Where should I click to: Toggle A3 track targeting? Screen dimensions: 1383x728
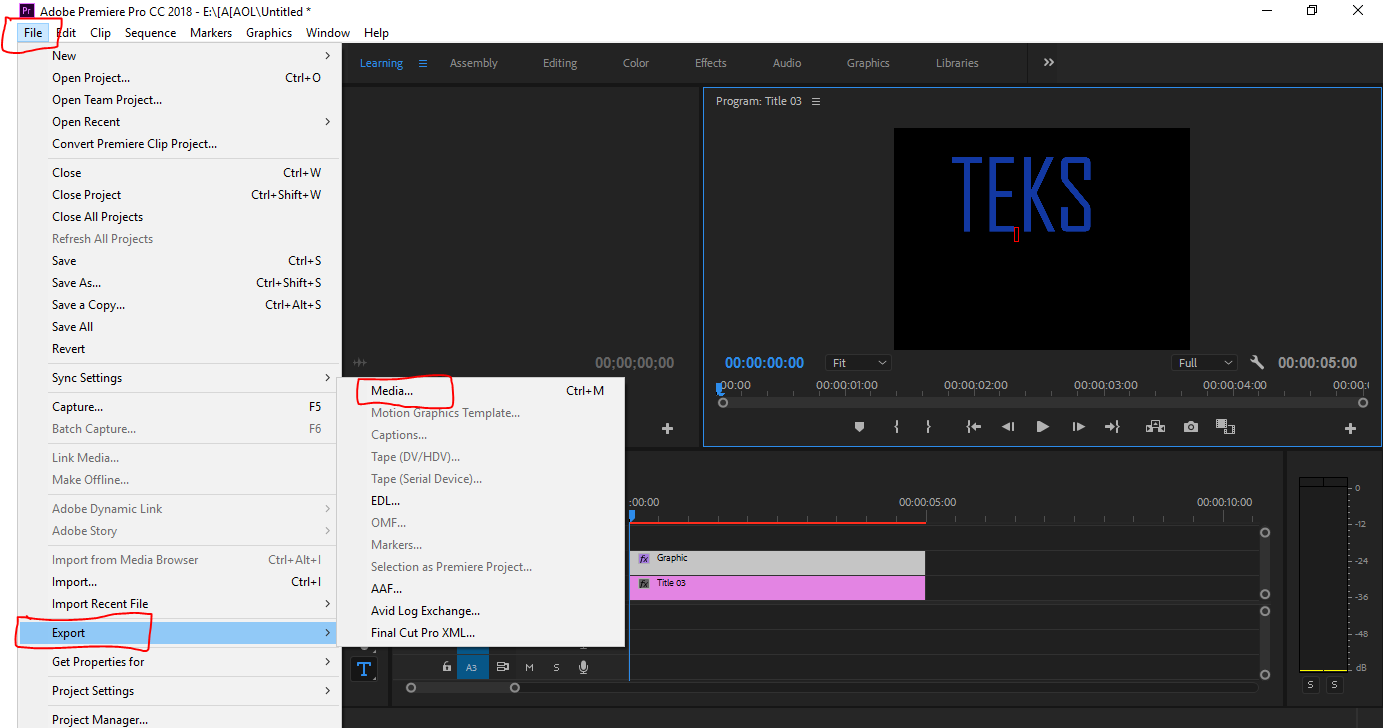[472, 667]
